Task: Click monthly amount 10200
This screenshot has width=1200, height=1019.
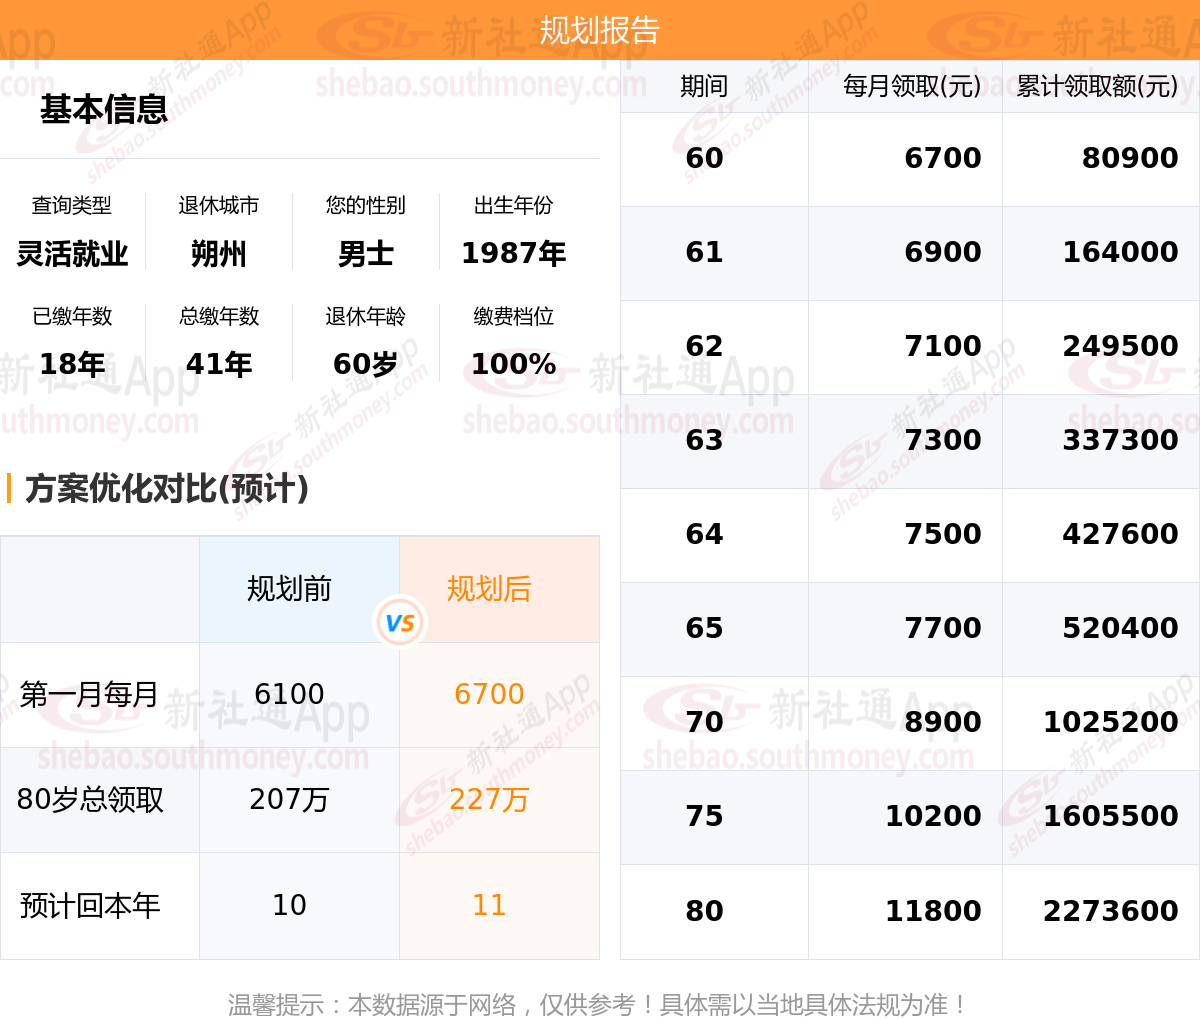Action: tap(933, 816)
